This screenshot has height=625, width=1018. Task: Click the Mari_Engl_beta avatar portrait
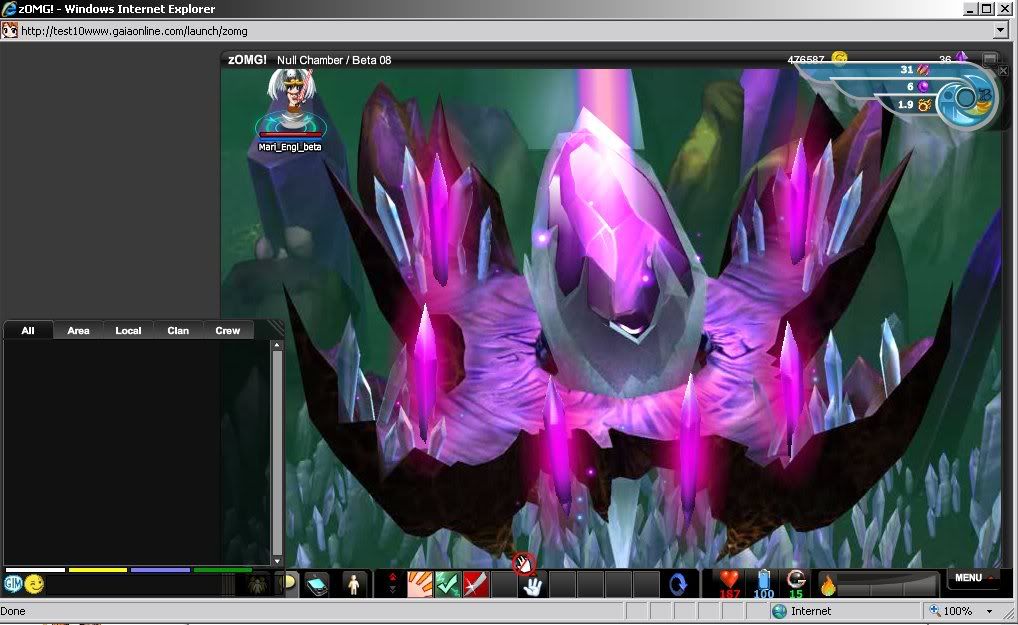pos(290,97)
